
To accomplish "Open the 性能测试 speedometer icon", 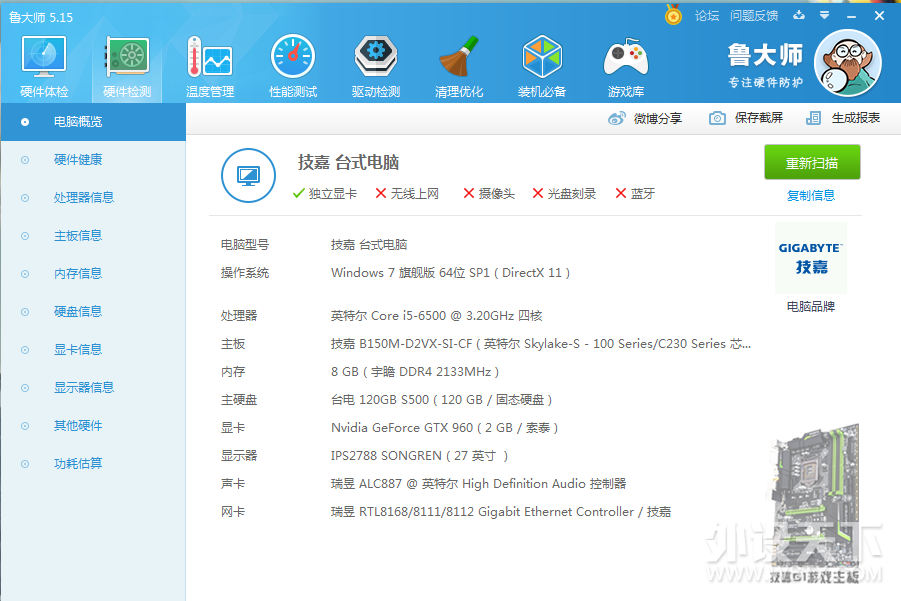I will coord(293,59).
